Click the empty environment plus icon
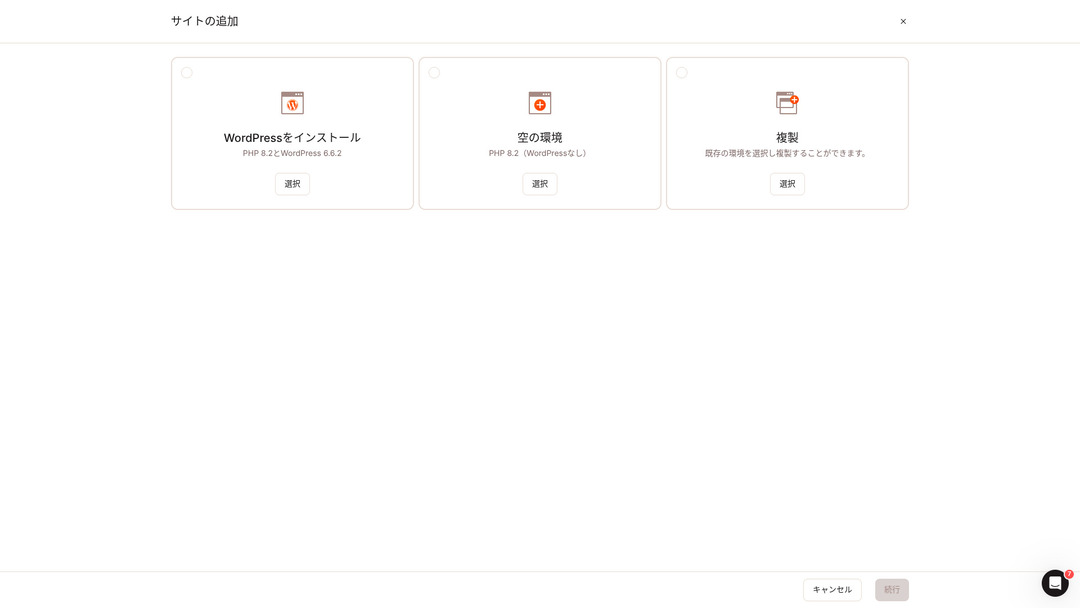 point(539,103)
